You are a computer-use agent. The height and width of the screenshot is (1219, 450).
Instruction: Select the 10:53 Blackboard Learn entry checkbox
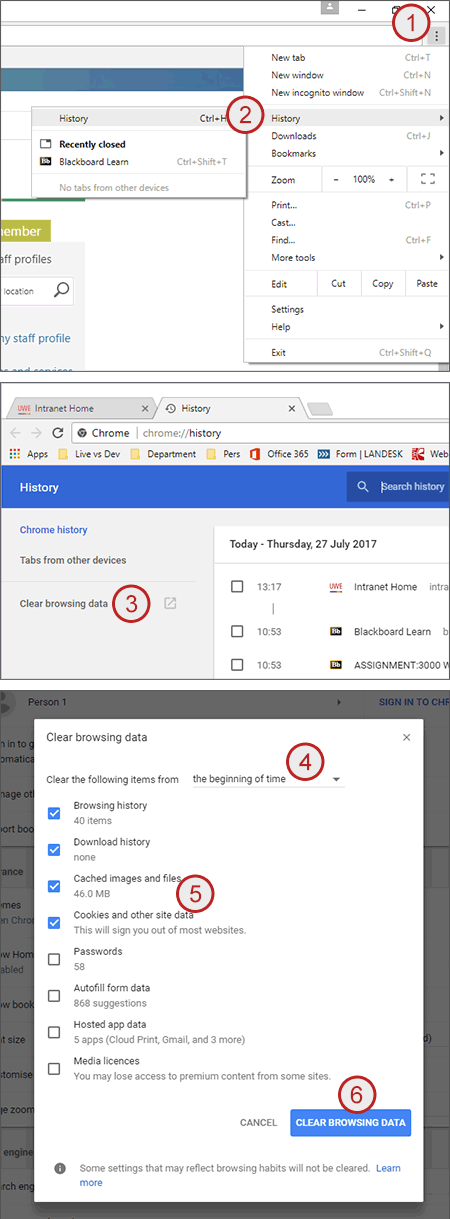click(237, 631)
